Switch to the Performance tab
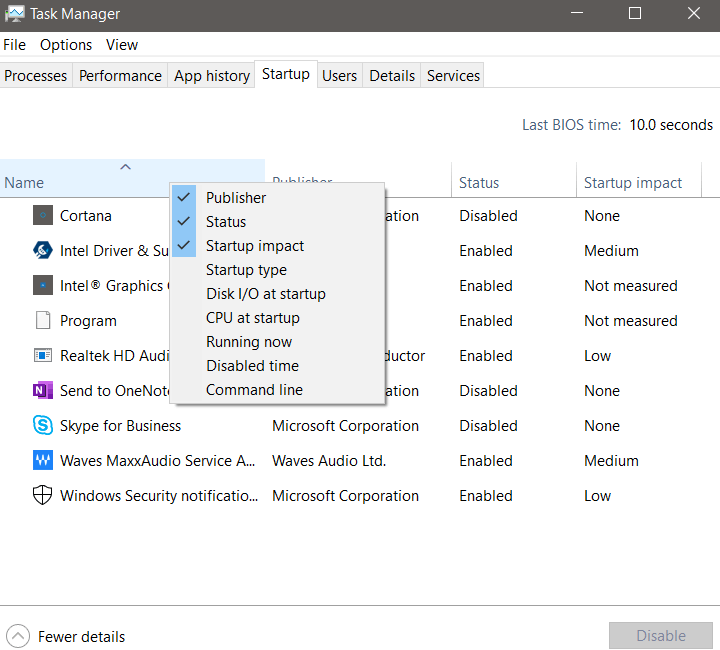Viewport: 720px width, 650px height. pos(120,75)
